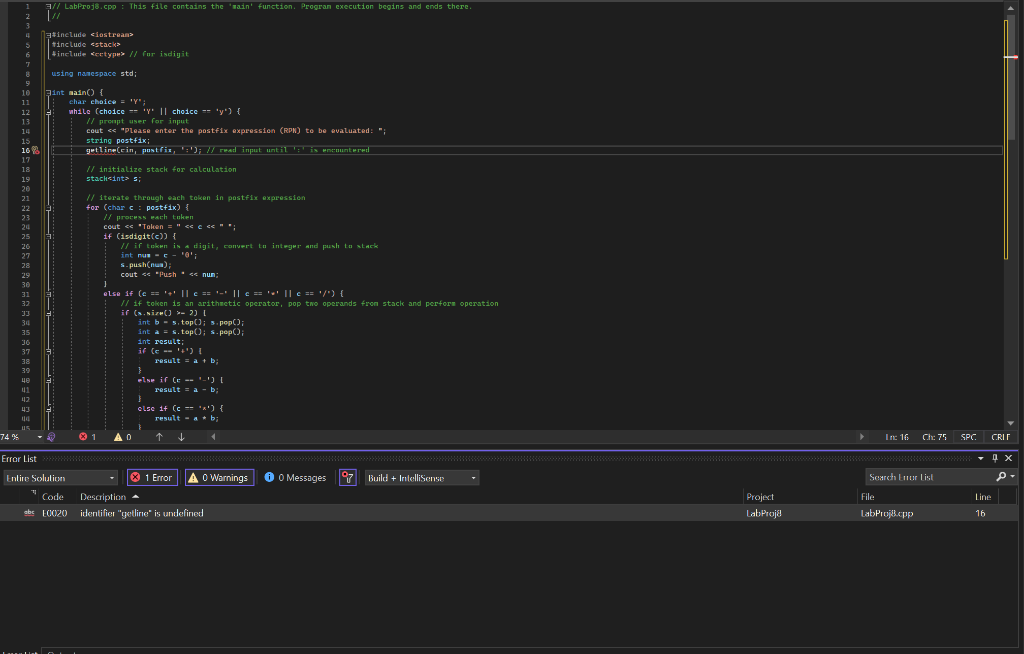
Task: Open the funnel filter icon in Error List toolbar
Action: pyautogui.click(x=347, y=477)
